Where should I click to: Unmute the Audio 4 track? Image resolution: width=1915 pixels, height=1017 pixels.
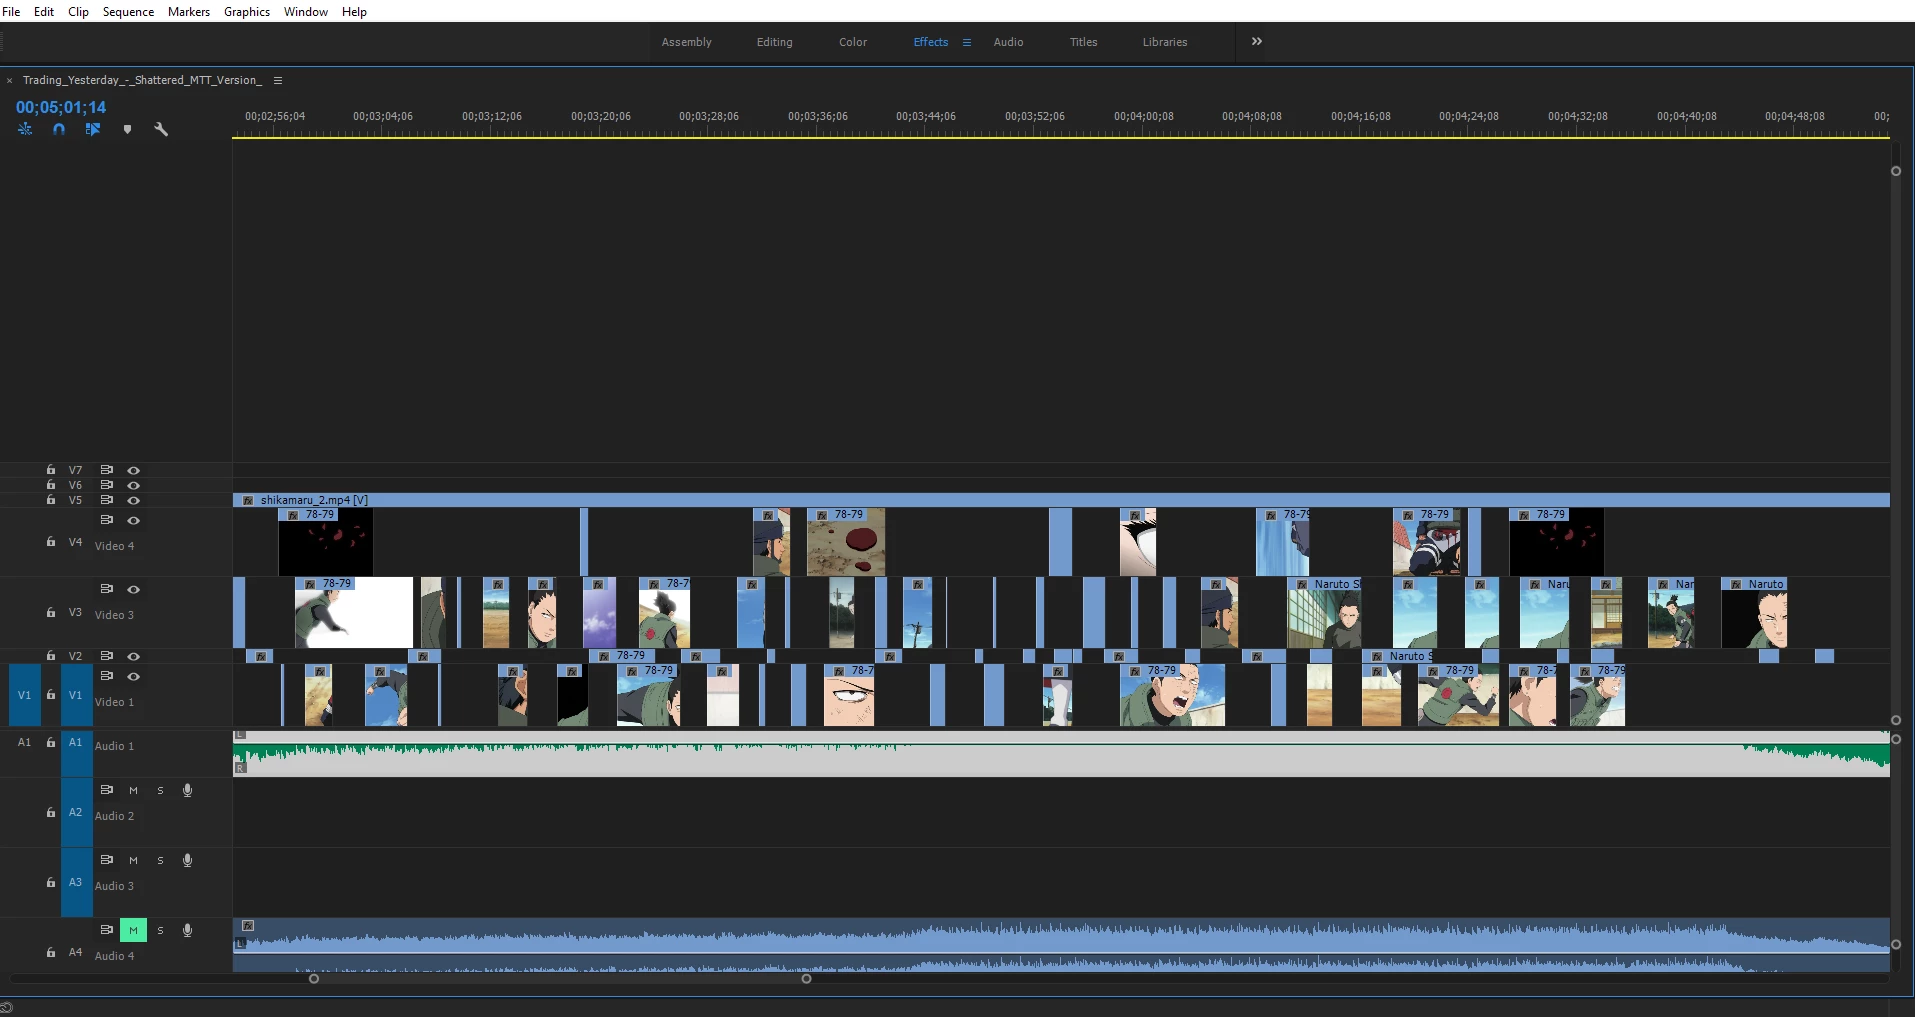[133, 930]
